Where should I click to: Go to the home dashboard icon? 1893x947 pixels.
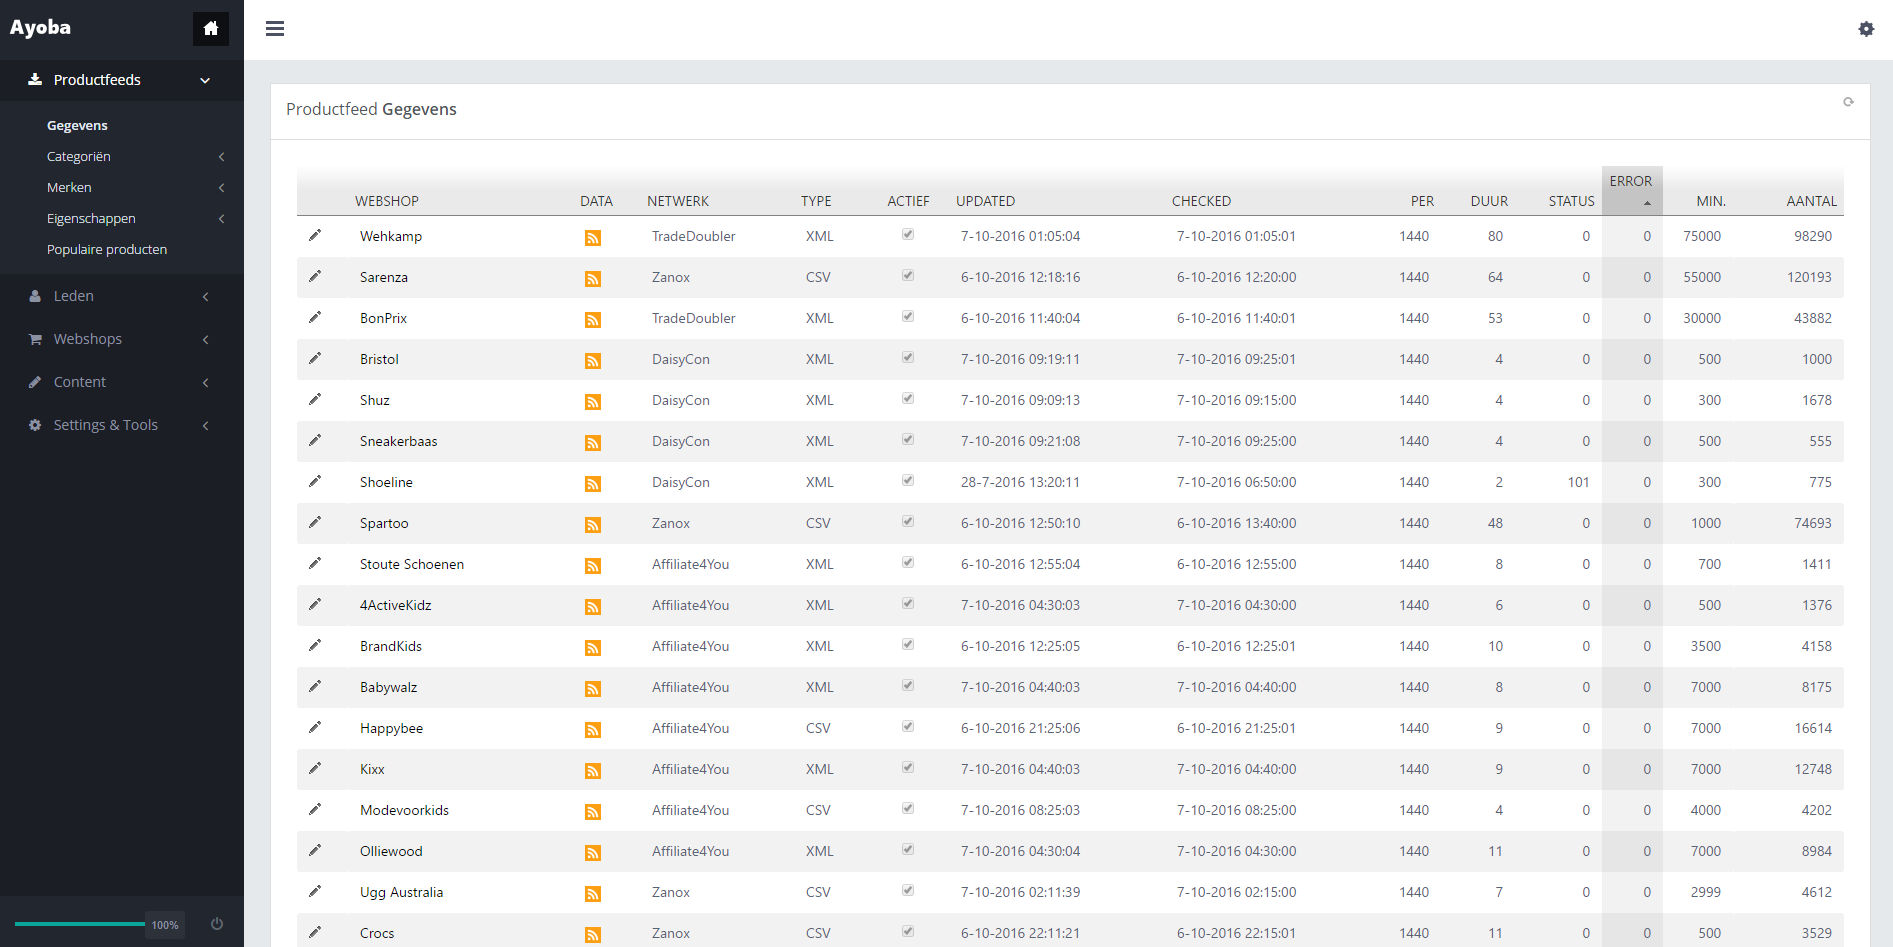(211, 28)
